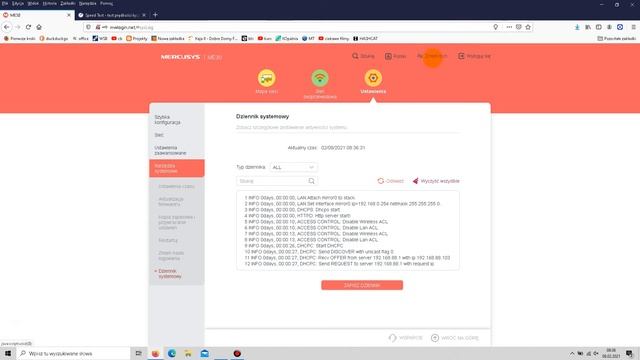Select the Ustawienia gear icon
The height and width of the screenshot is (360, 640).
pos(373,78)
